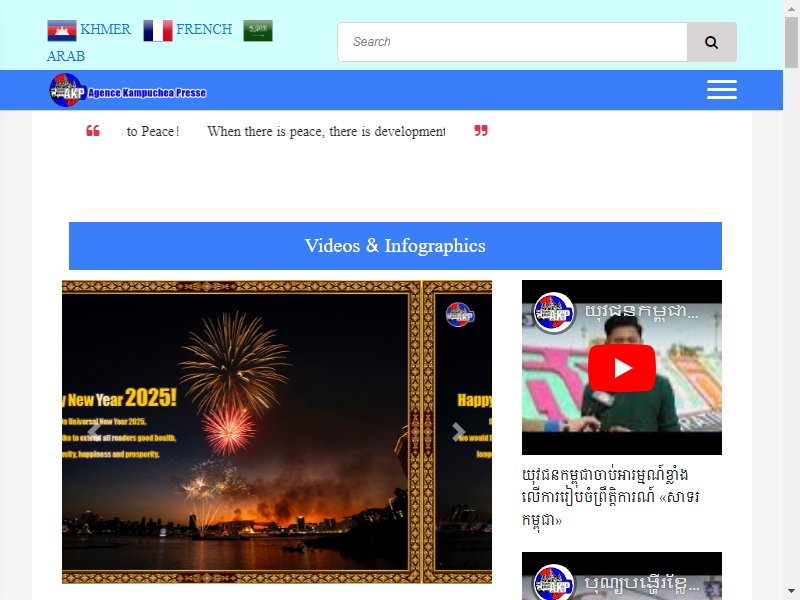Click the magnifier search button
The width and height of the screenshot is (800, 600).
[x=712, y=42]
